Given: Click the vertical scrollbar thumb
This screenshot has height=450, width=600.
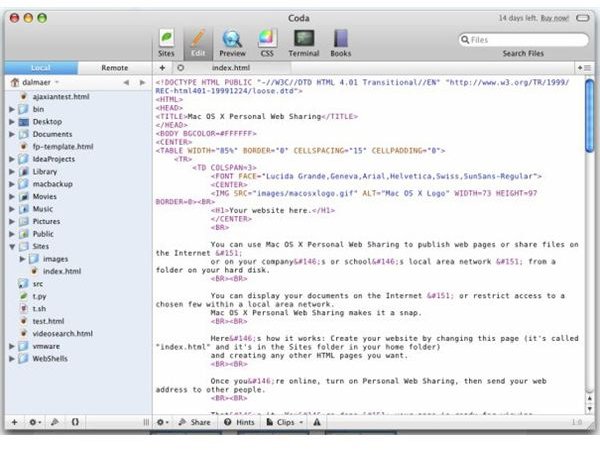Looking at the screenshot, I should (x=590, y=116).
